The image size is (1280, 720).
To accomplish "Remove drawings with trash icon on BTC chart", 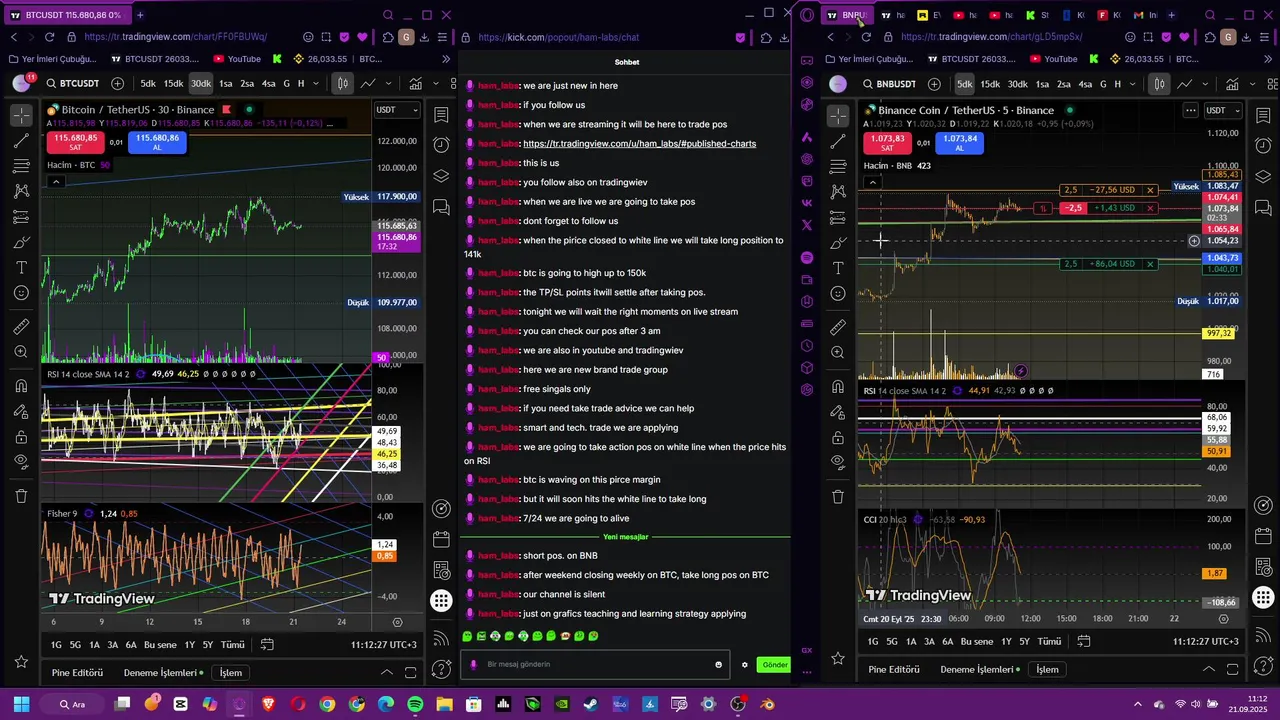I will coord(21,496).
